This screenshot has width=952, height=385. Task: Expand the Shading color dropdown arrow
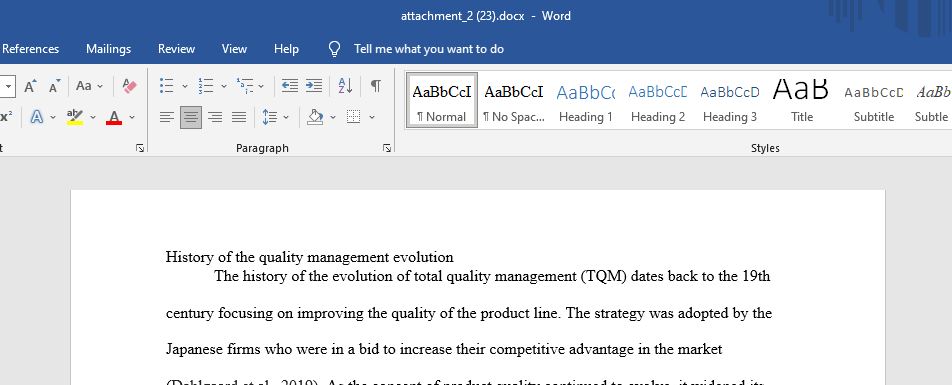(x=333, y=117)
